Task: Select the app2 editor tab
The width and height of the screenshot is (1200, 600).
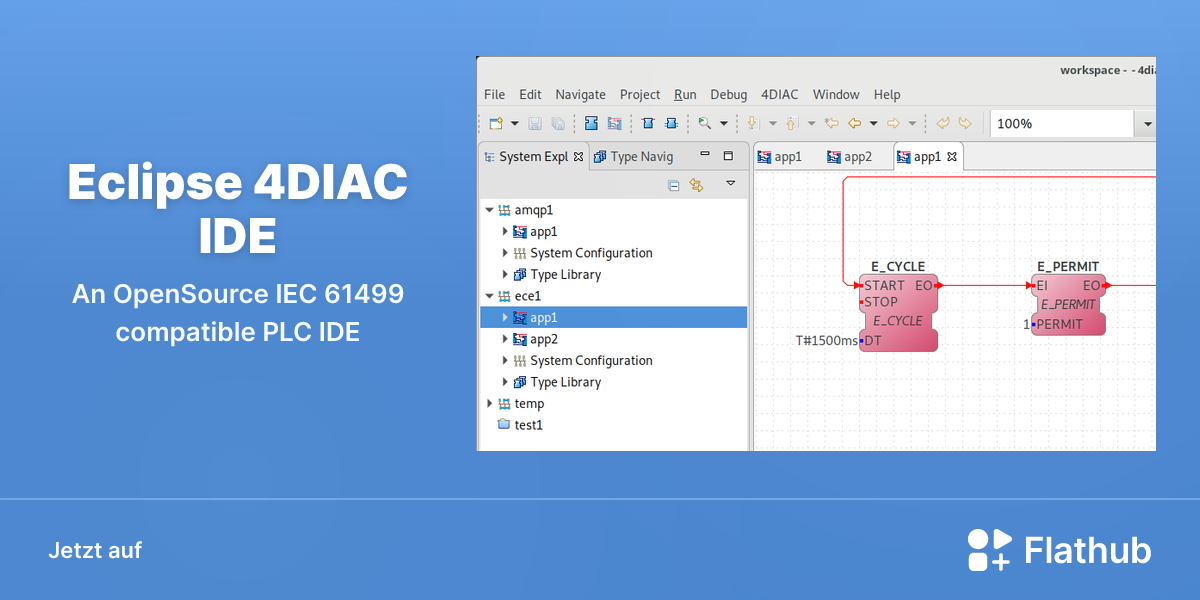Action: [849, 156]
